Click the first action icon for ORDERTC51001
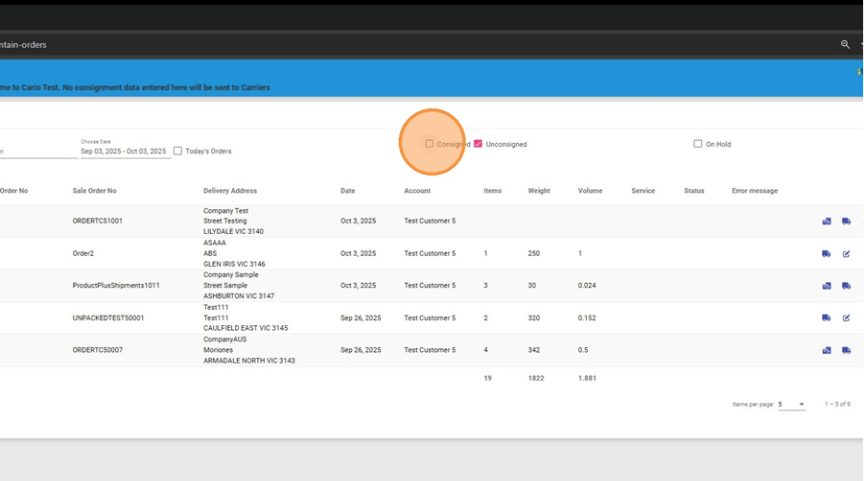864x481 pixels. [x=827, y=221]
